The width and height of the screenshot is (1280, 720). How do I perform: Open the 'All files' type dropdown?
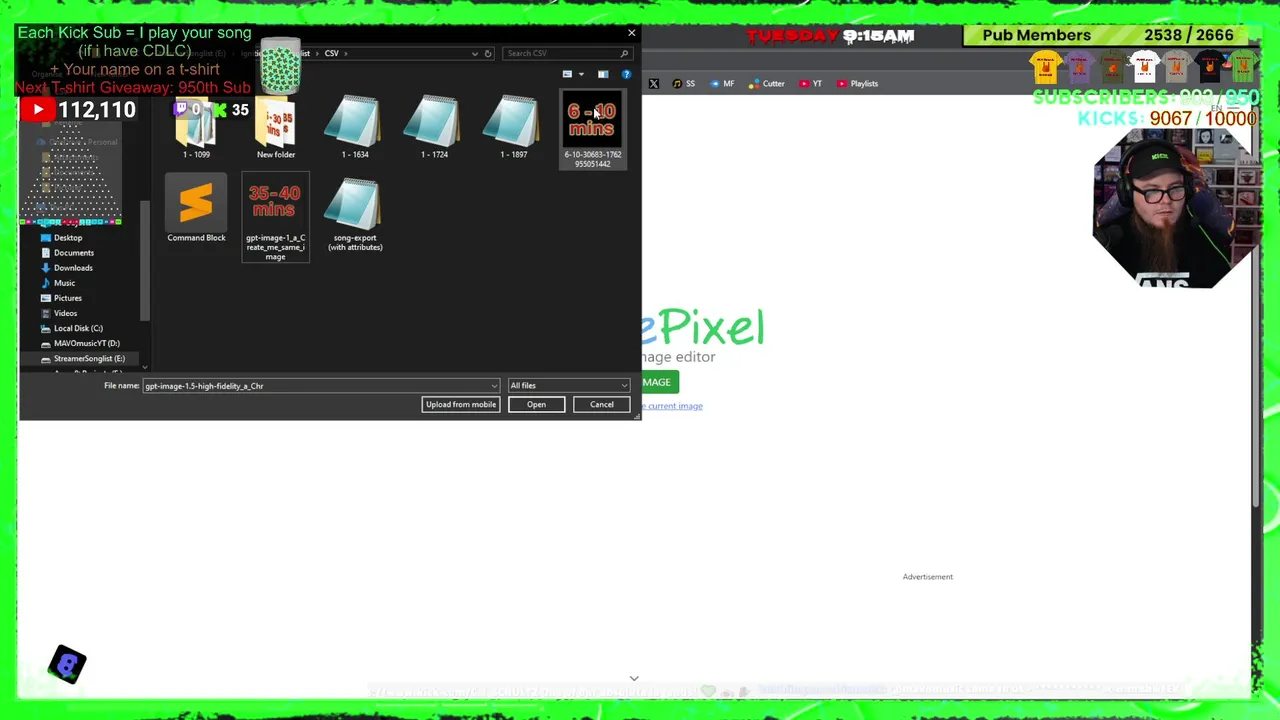(568, 386)
